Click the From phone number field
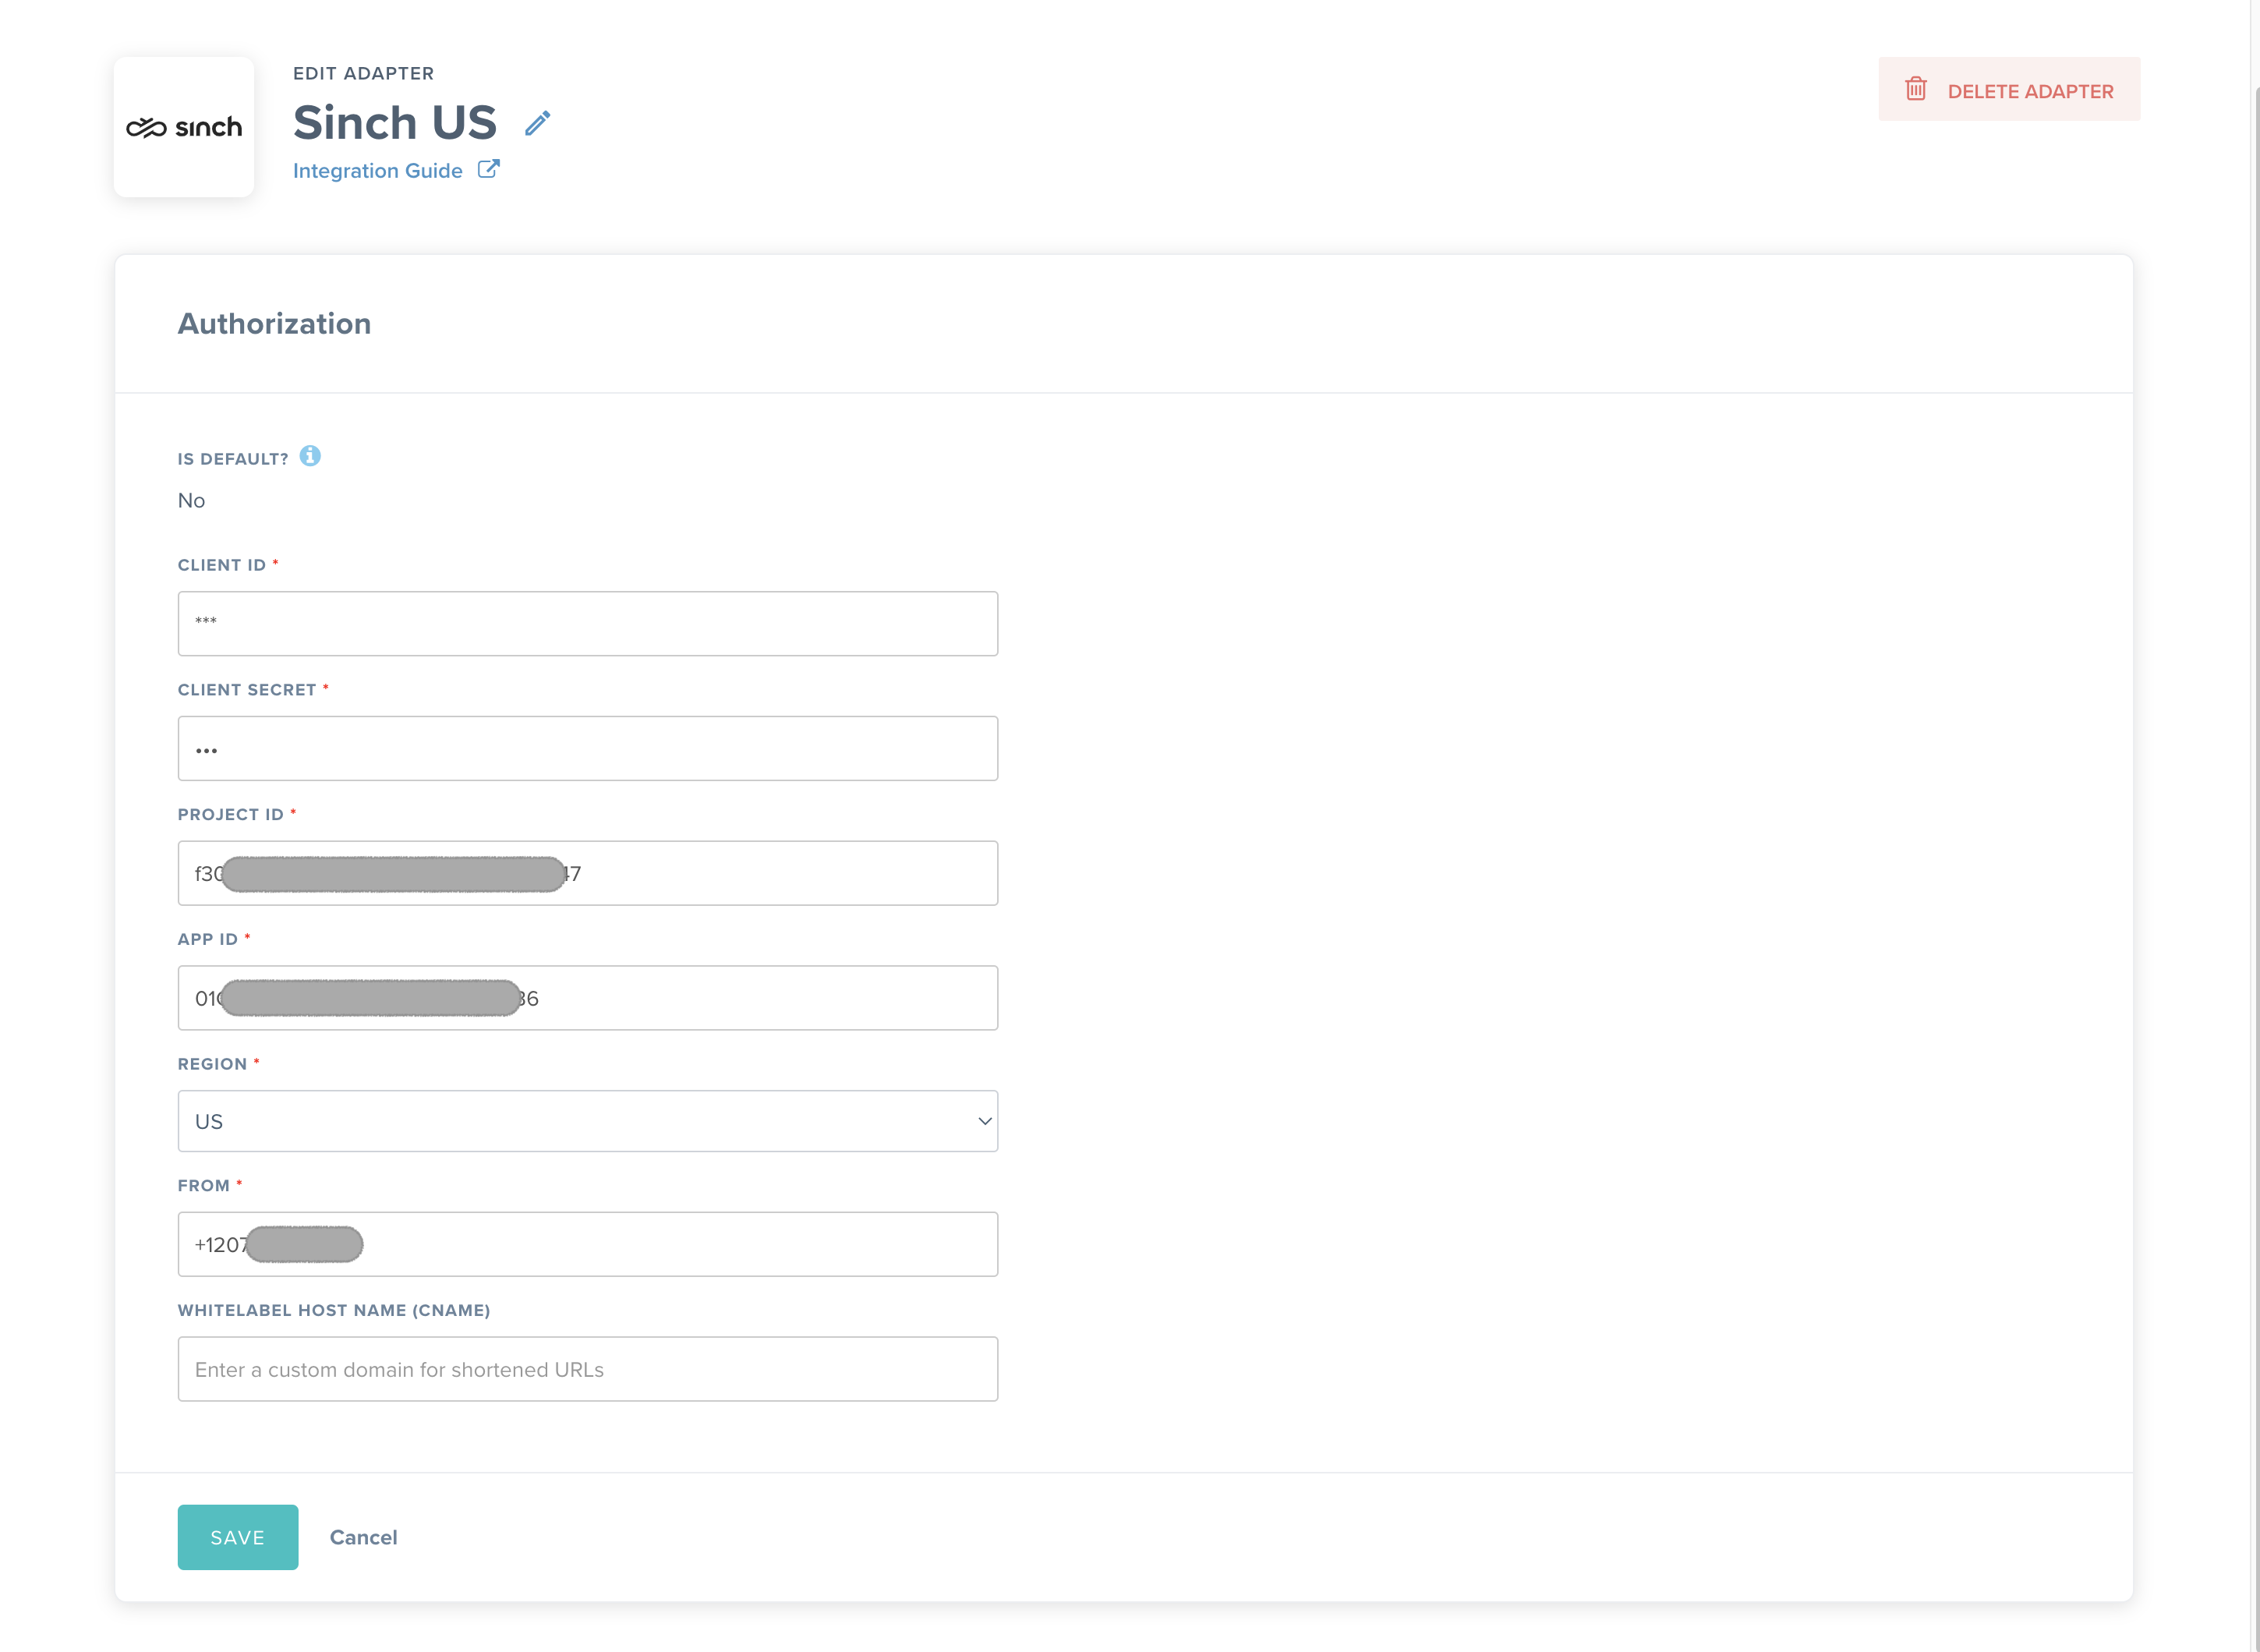This screenshot has width=2260, height=1652. (680, 1244)
